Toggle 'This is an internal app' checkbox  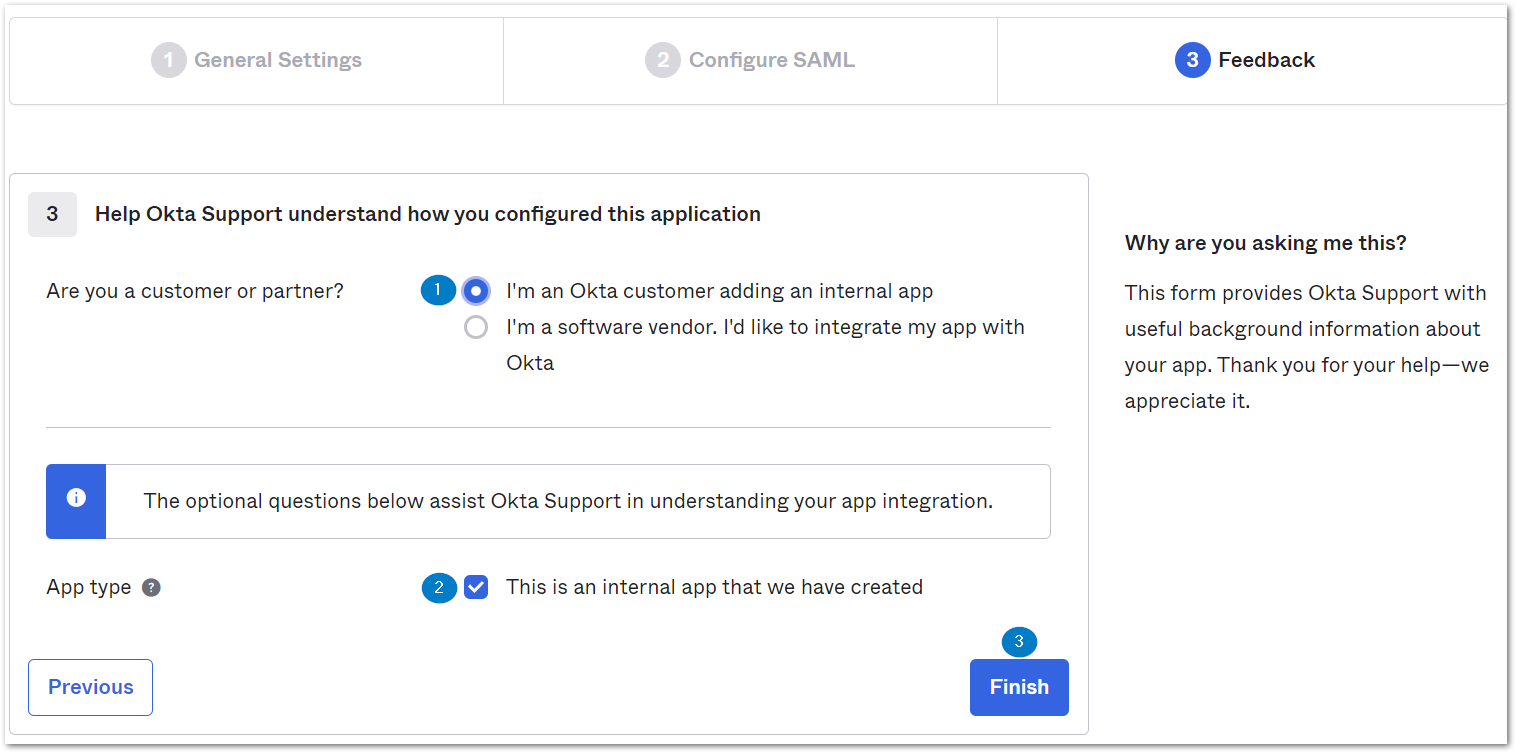click(x=476, y=587)
